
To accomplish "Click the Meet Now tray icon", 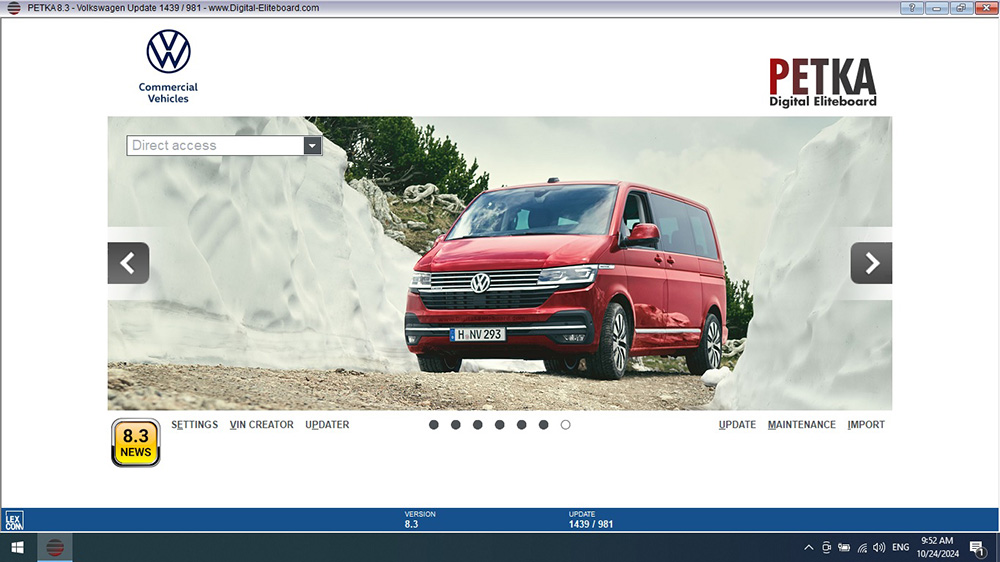I will [x=826, y=547].
